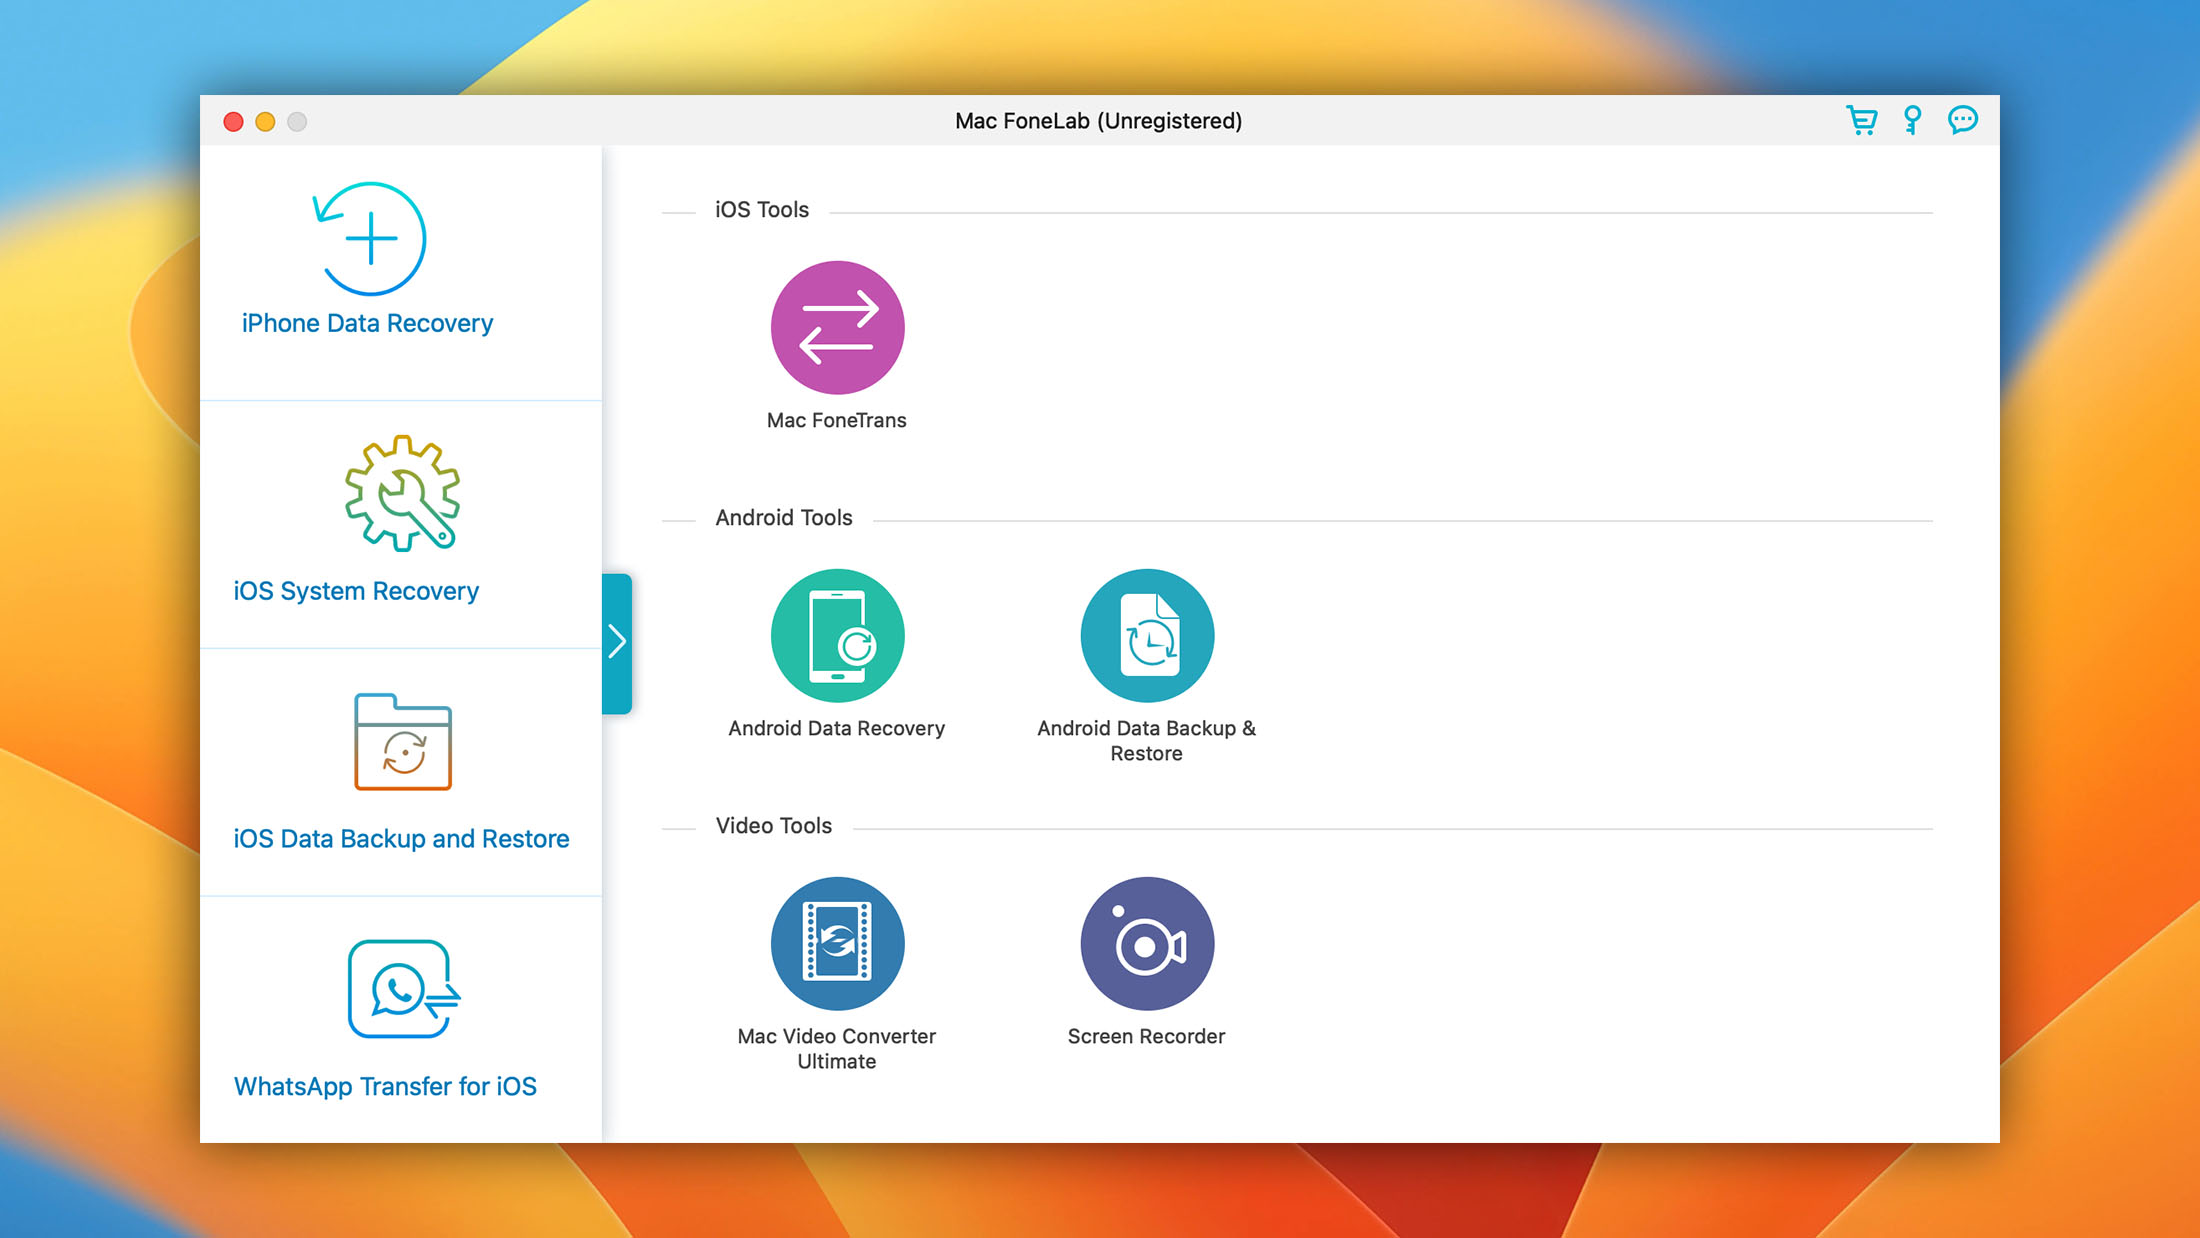Viewport: 2200px width, 1238px height.
Task: Click the Mac FoneTrans text label
Action: [x=837, y=420]
